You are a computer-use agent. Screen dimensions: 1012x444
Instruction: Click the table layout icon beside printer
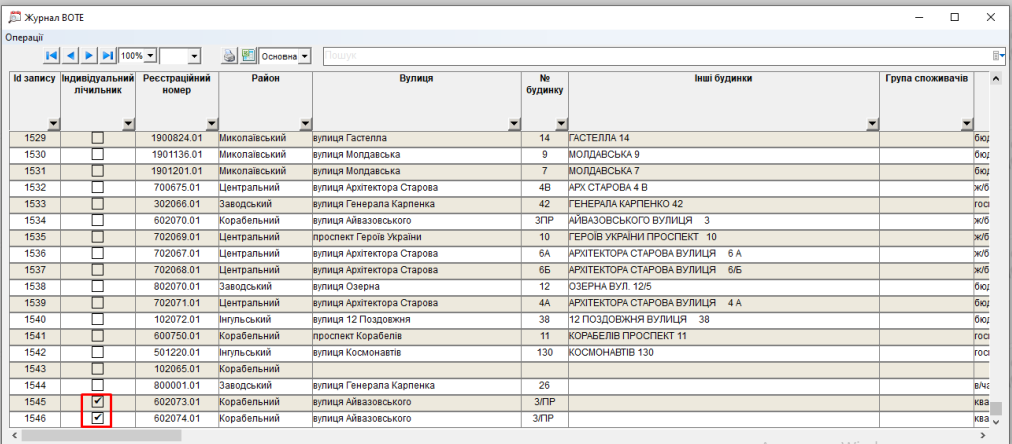click(248, 56)
